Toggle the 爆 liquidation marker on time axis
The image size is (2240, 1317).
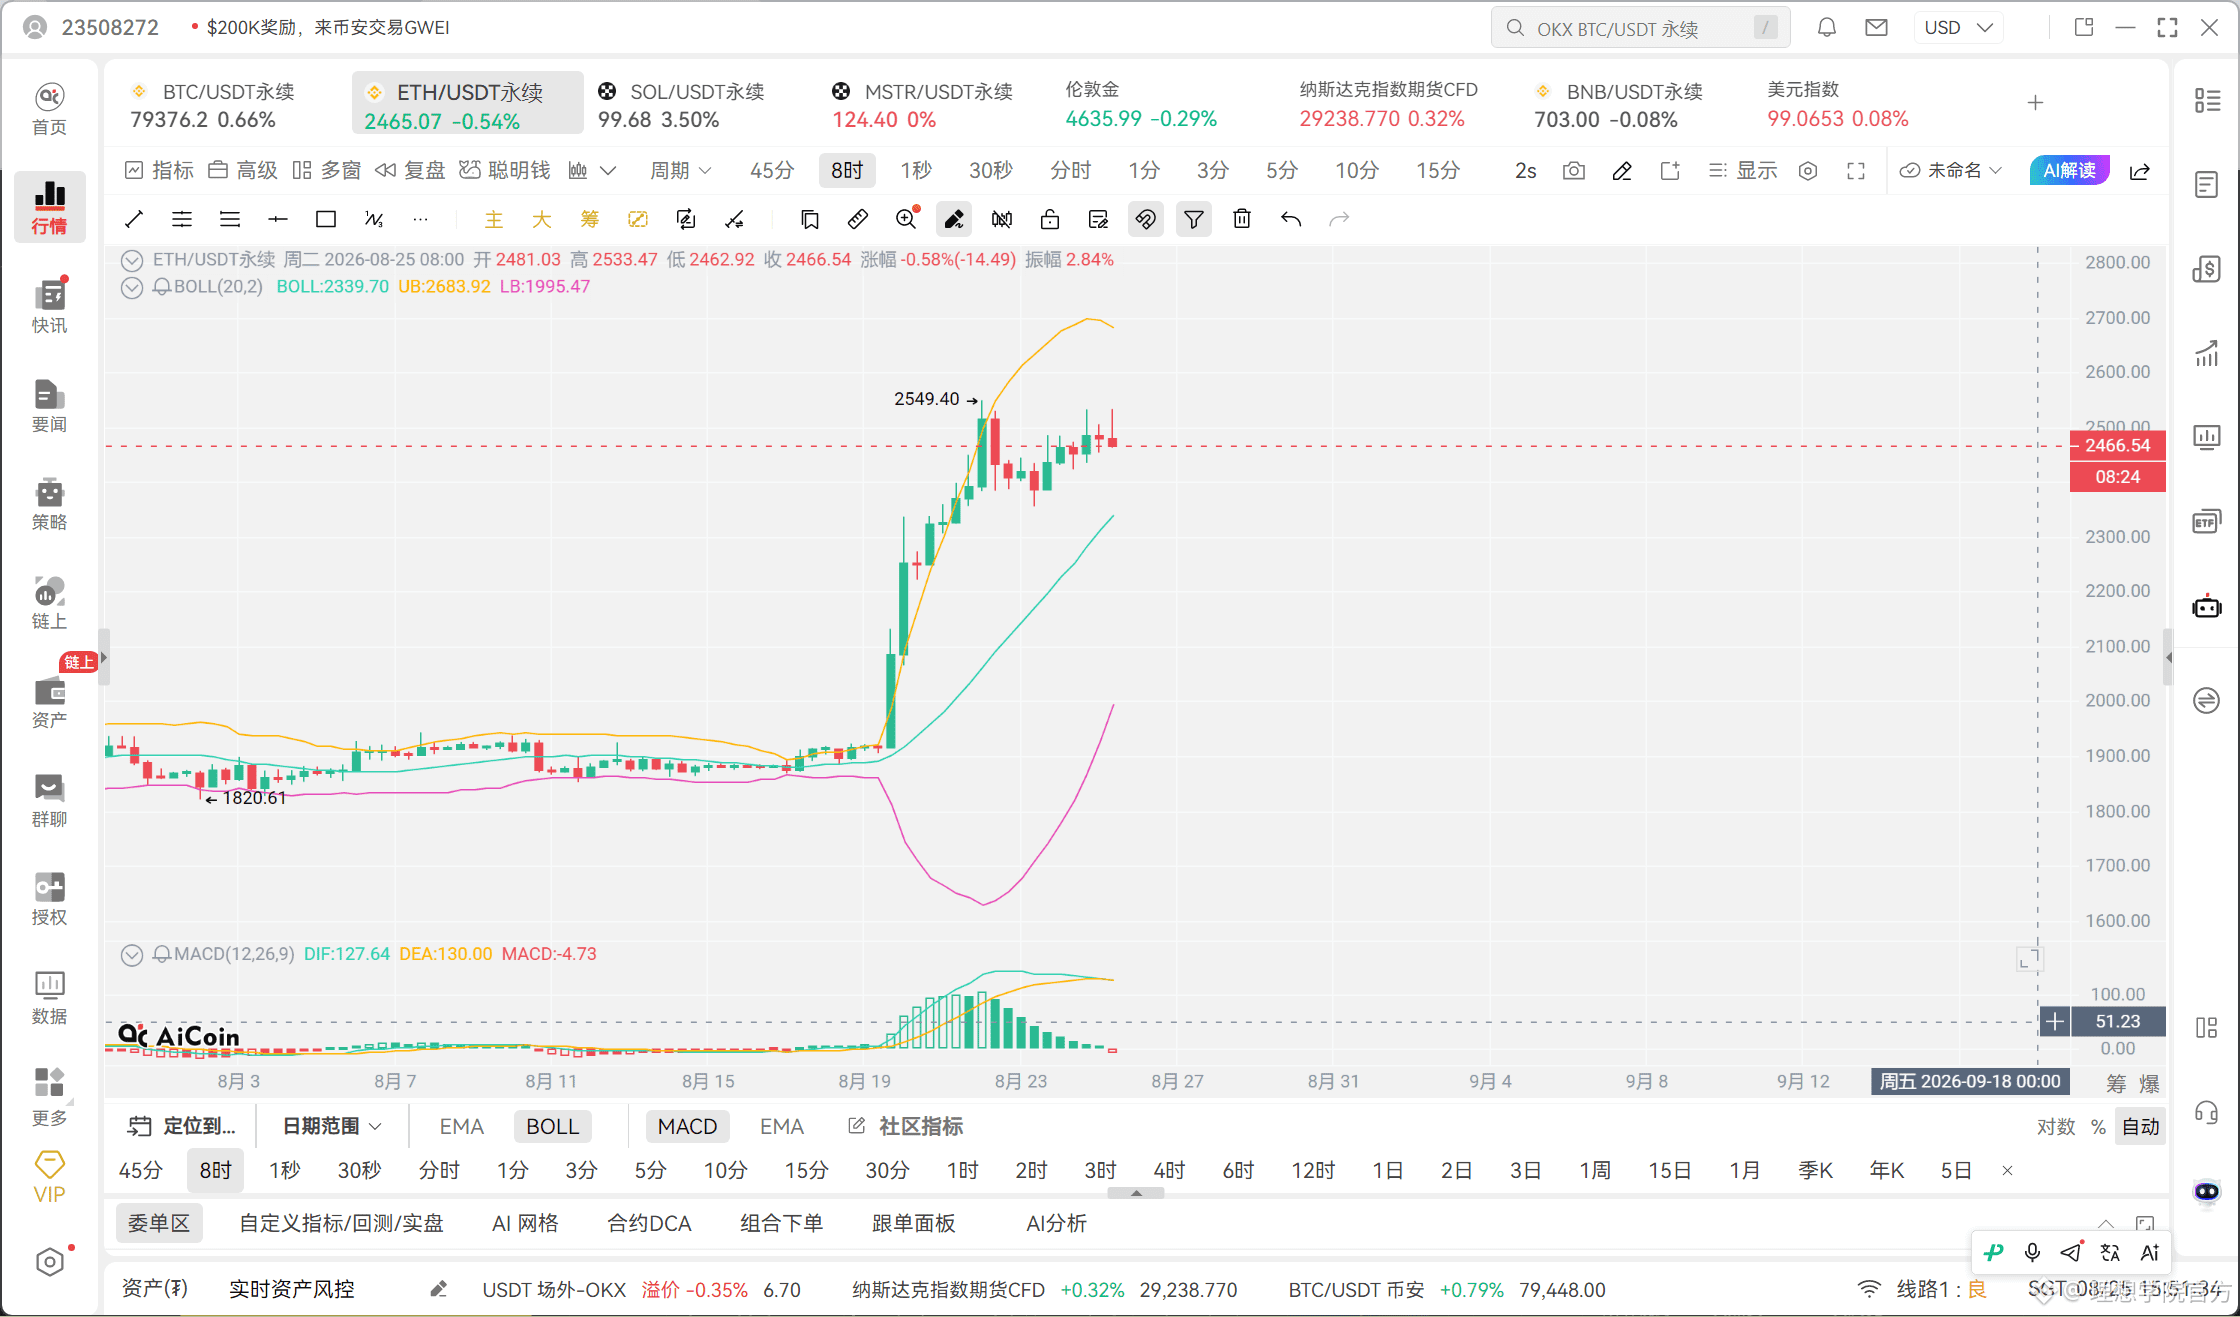[2149, 1083]
